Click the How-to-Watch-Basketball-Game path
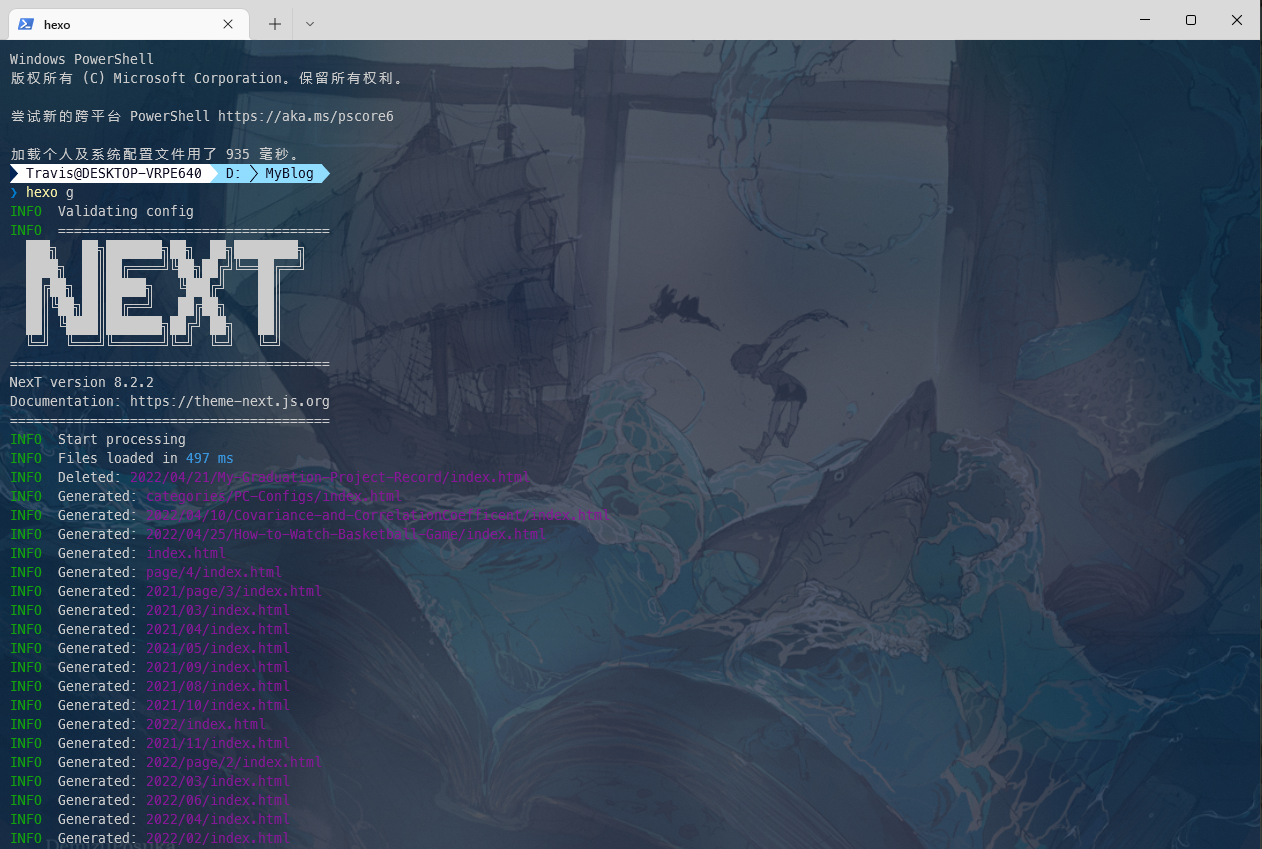 click(x=346, y=534)
